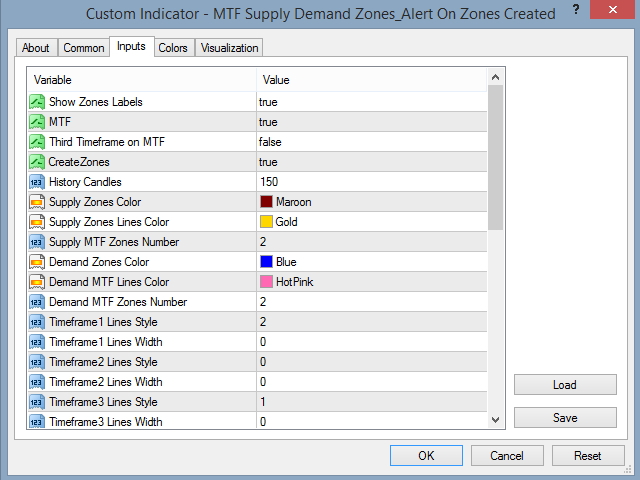Click the icon beside Timeframe2 Lines Style
This screenshot has width=640, height=480.
coord(37,362)
